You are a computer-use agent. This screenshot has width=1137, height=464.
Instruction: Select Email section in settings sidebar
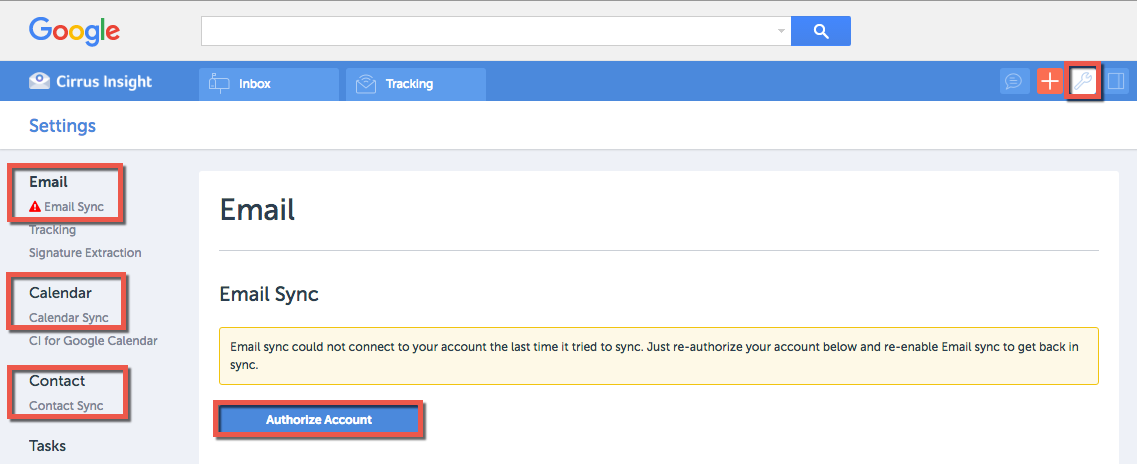point(49,182)
